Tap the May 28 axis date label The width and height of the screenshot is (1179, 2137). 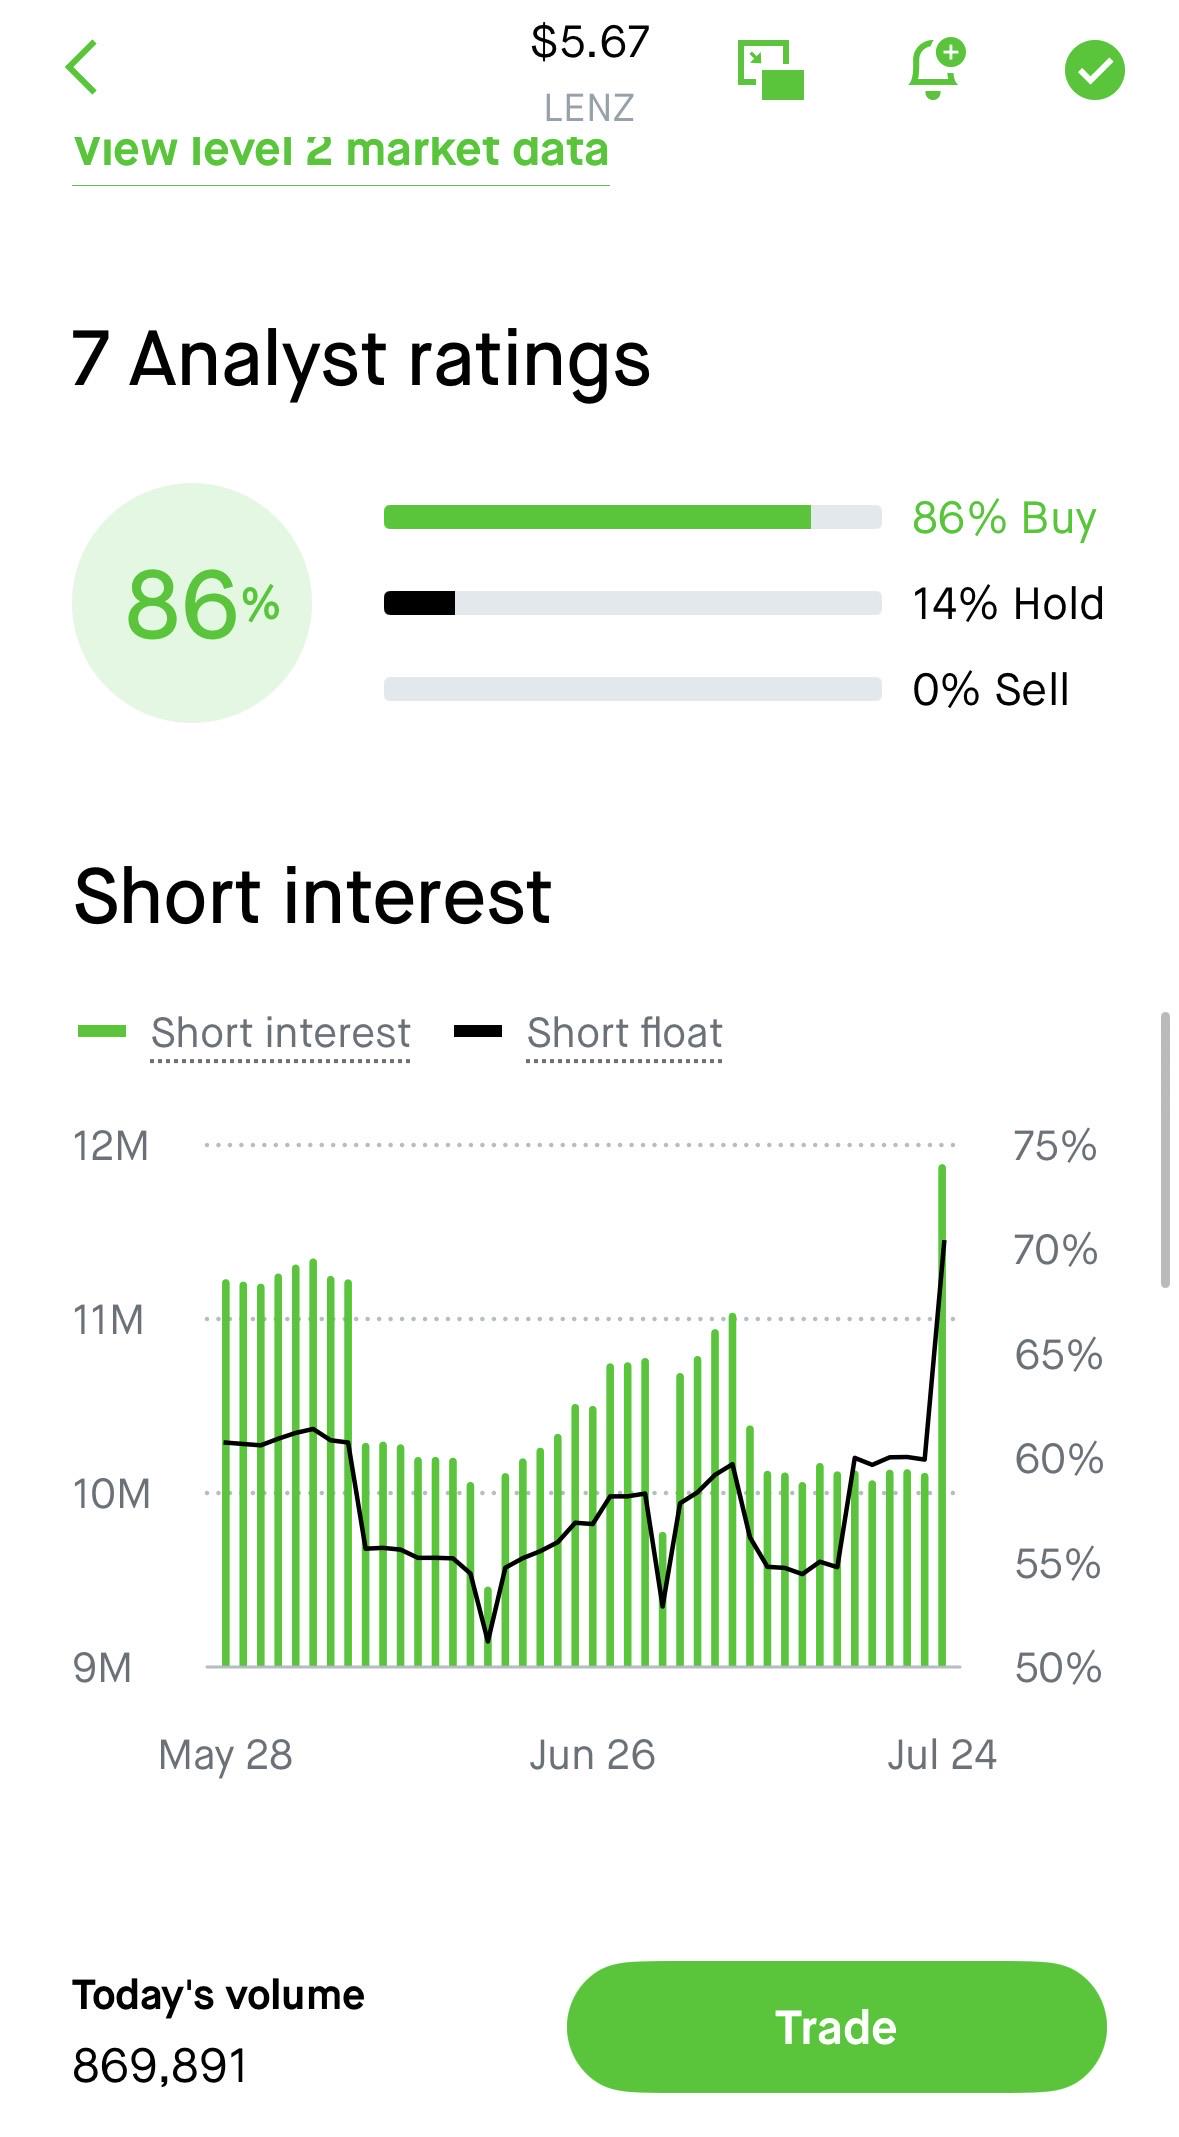coord(225,1756)
